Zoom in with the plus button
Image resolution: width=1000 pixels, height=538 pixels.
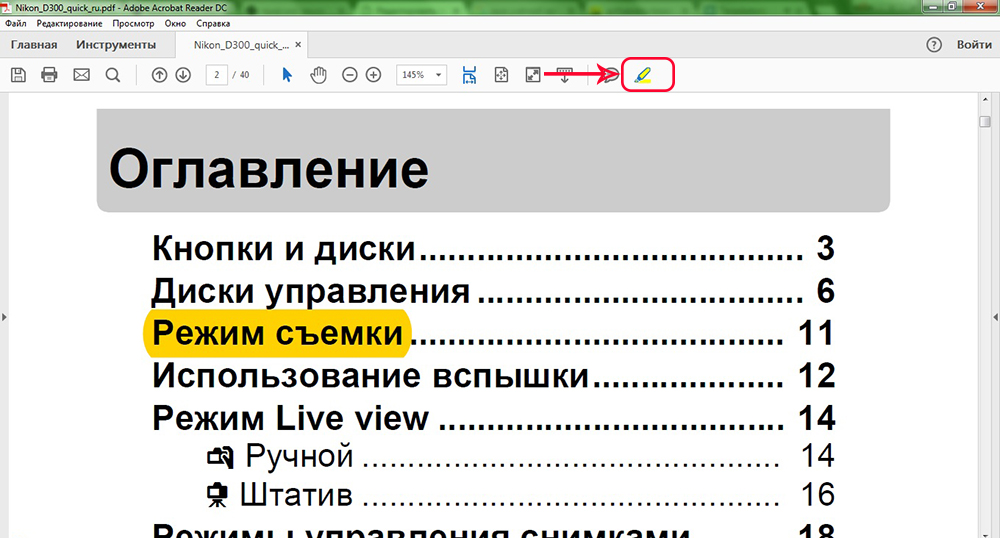373,75
